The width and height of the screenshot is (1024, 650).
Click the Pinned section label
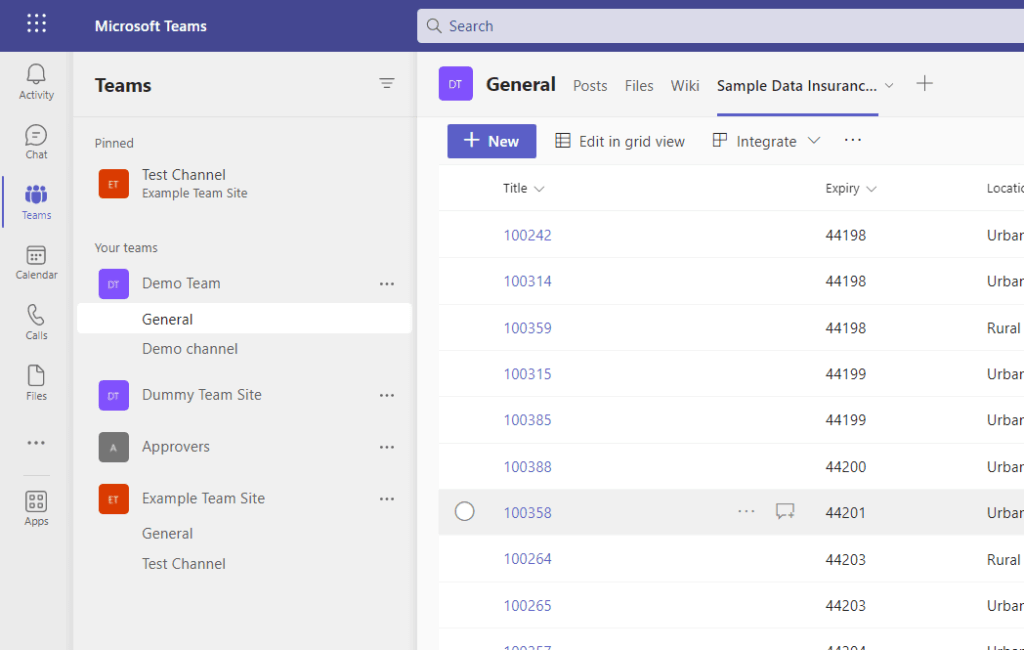(x=114, y=143)
